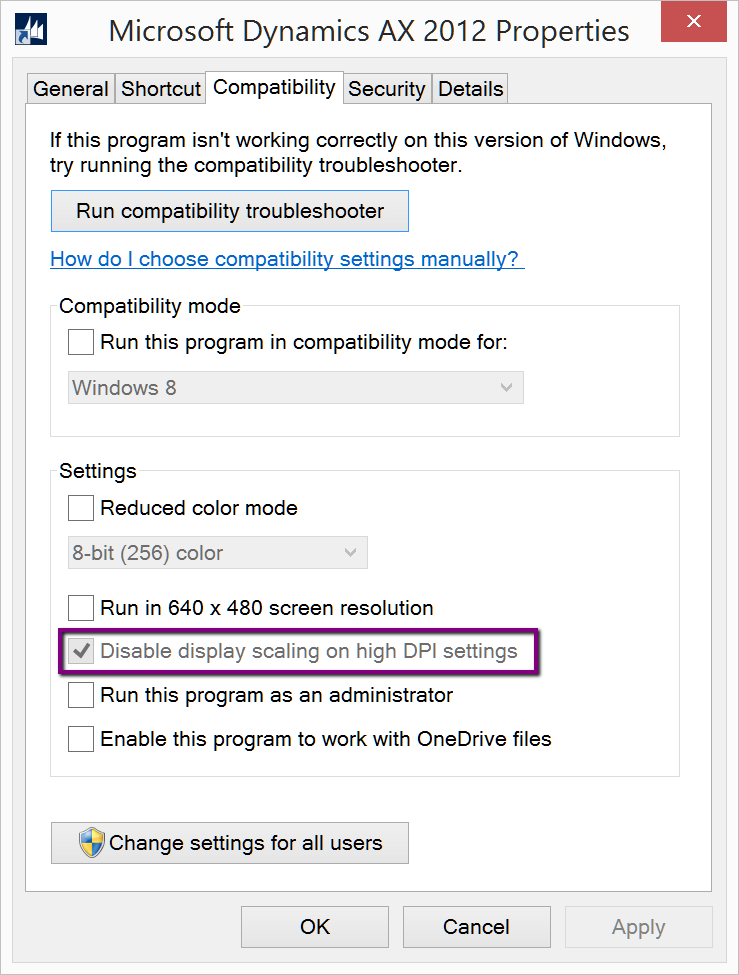
Task: Expand the 8-bit (256) color dropdown
Action: click(x=217, y=553)
